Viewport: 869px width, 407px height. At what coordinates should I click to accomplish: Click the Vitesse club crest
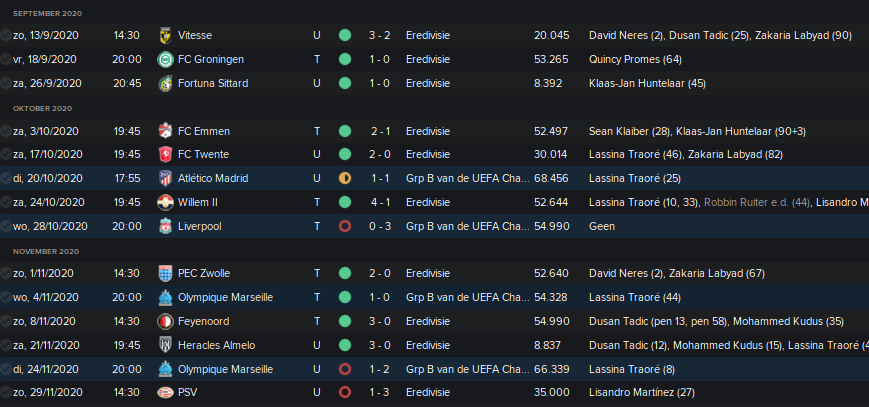click(x=165, y=35)
